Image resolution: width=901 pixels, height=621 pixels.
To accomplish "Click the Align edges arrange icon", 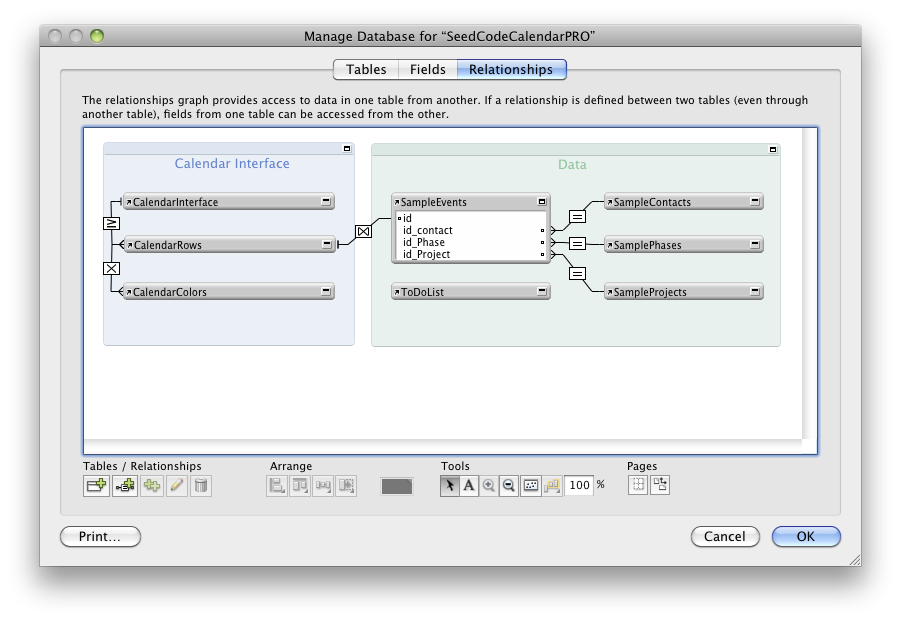I will click(x=277, y=485).
